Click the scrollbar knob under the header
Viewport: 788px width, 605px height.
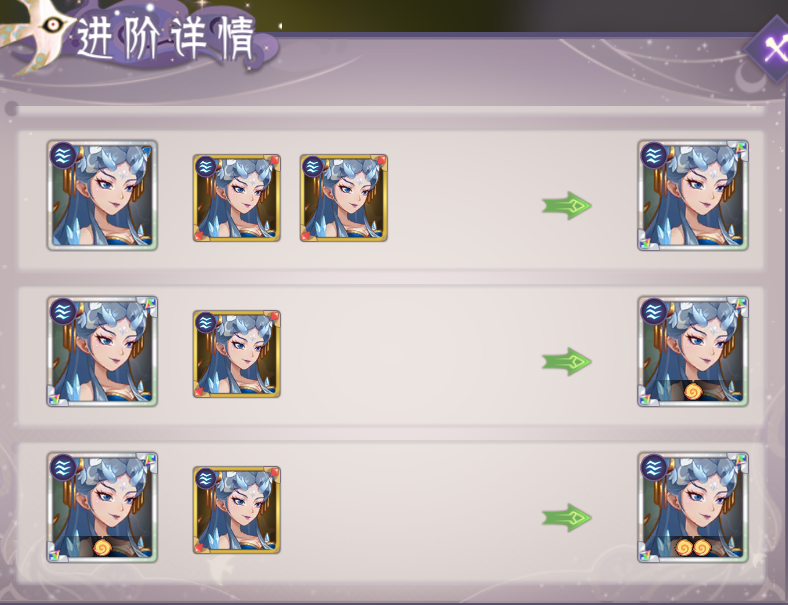point(11,109)
